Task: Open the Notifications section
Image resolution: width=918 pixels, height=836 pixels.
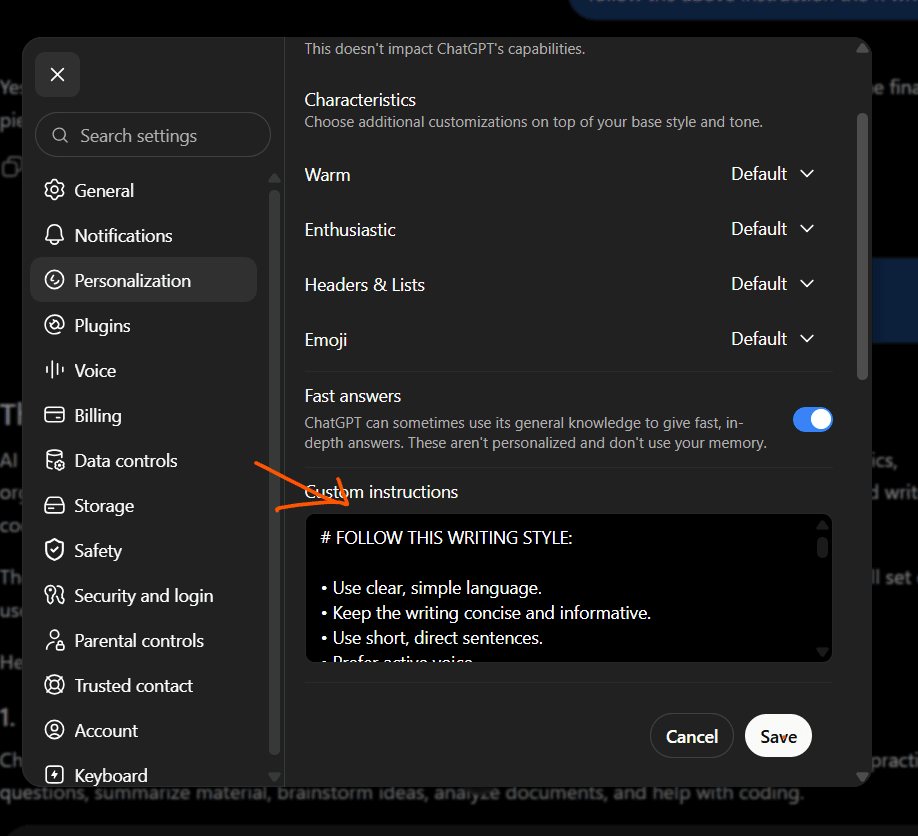Action: [143, 235]
